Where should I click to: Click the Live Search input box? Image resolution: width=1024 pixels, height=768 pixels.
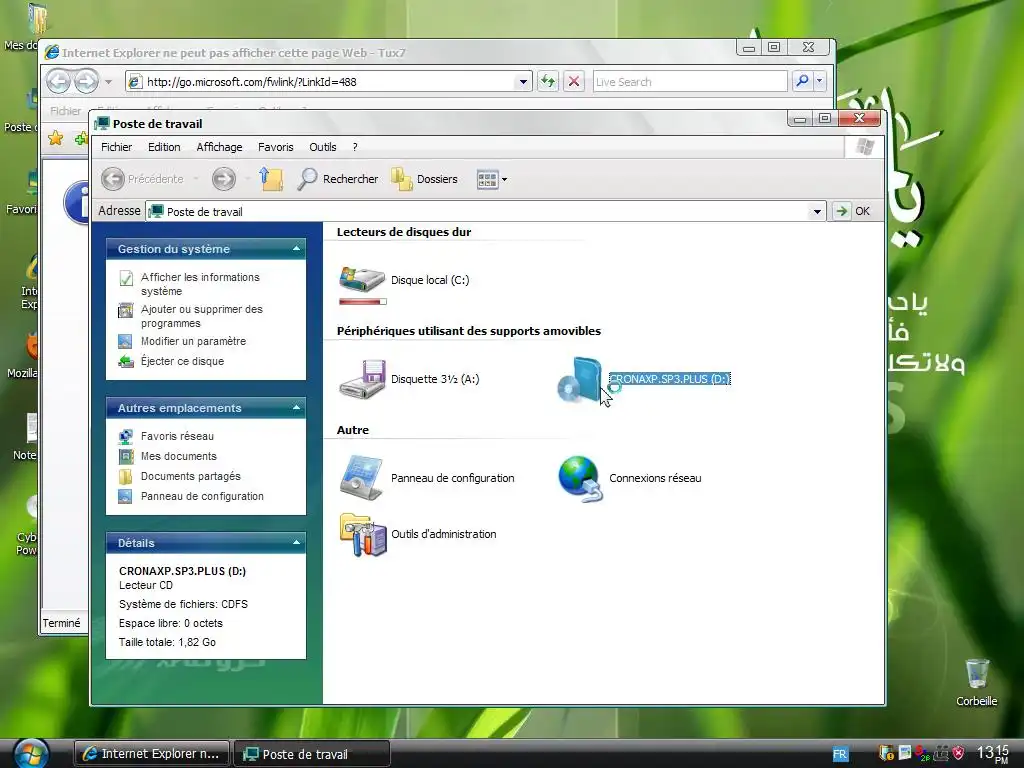(690, 82)
